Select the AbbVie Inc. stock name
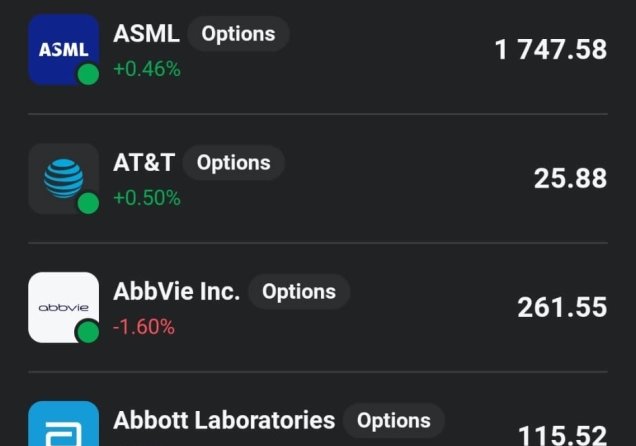 [x=176, y=292]
